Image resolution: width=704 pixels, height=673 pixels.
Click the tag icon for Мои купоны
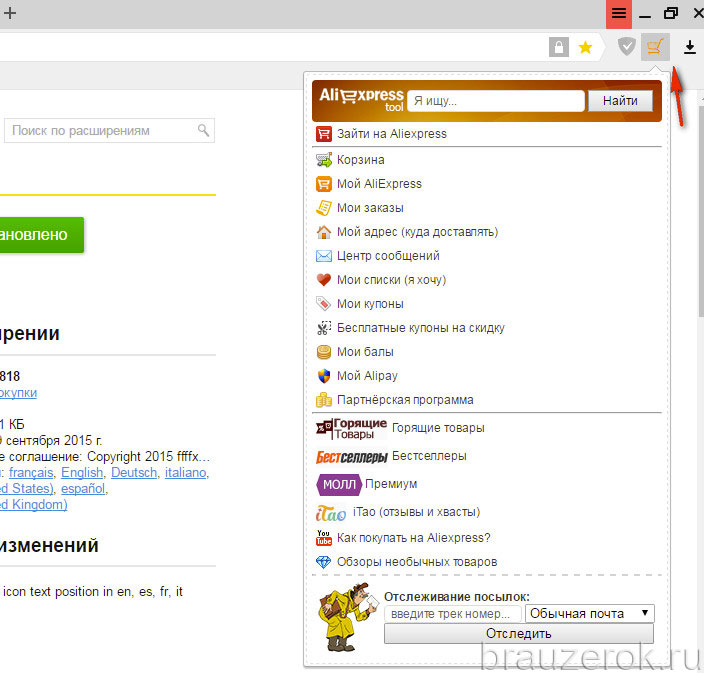pos(323,304)
